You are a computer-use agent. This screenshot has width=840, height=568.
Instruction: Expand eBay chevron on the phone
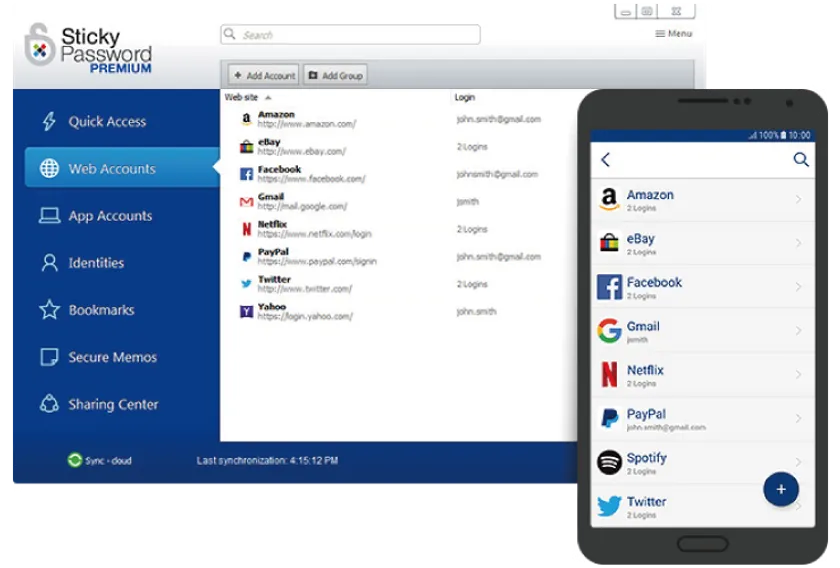click(x=798, y=243)
